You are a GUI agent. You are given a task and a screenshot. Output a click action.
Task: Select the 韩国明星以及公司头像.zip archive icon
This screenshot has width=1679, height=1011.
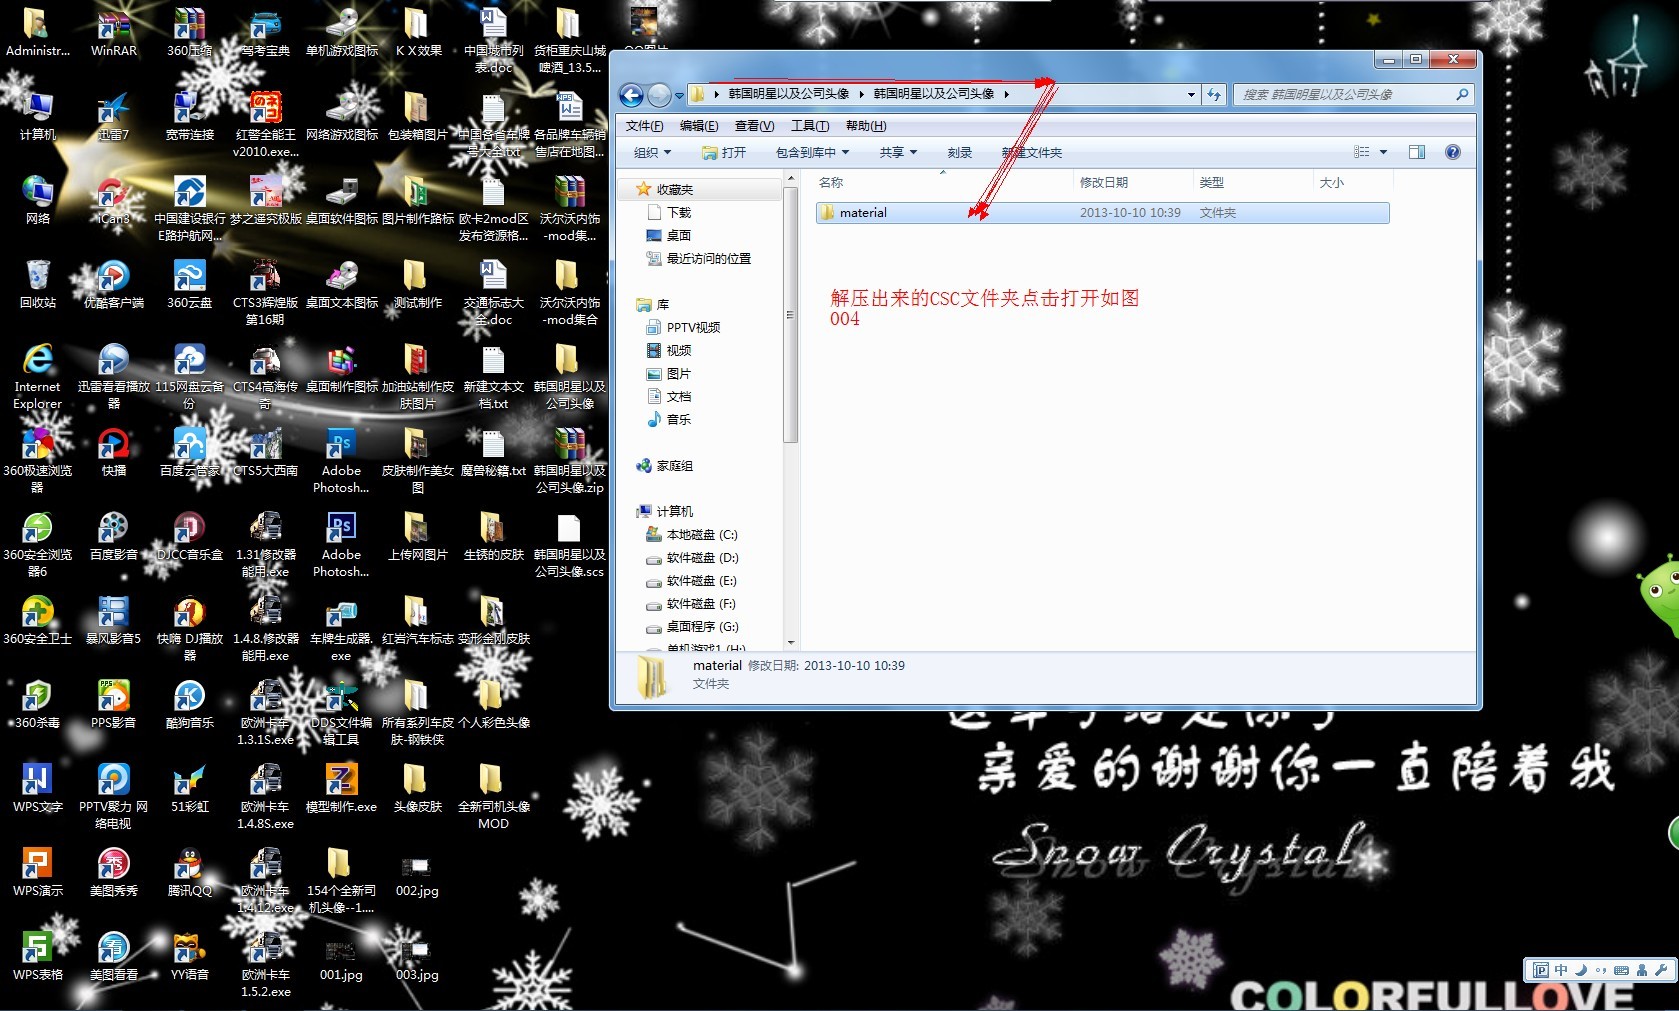point(570,461)
